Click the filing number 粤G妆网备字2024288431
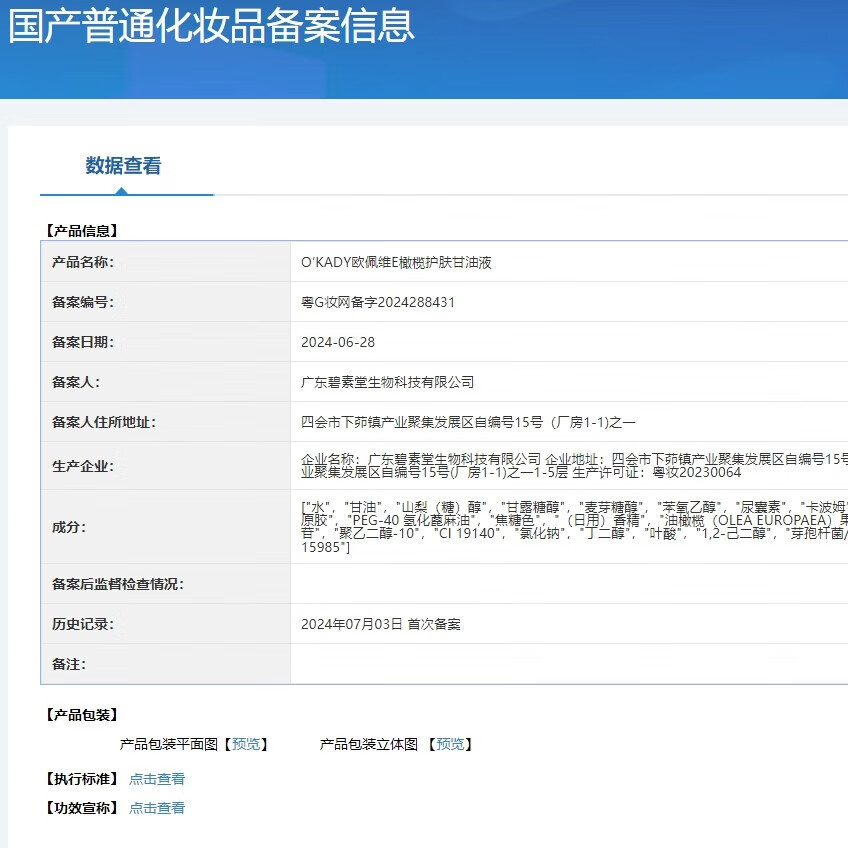848x848 pixels. pos(378,302)
